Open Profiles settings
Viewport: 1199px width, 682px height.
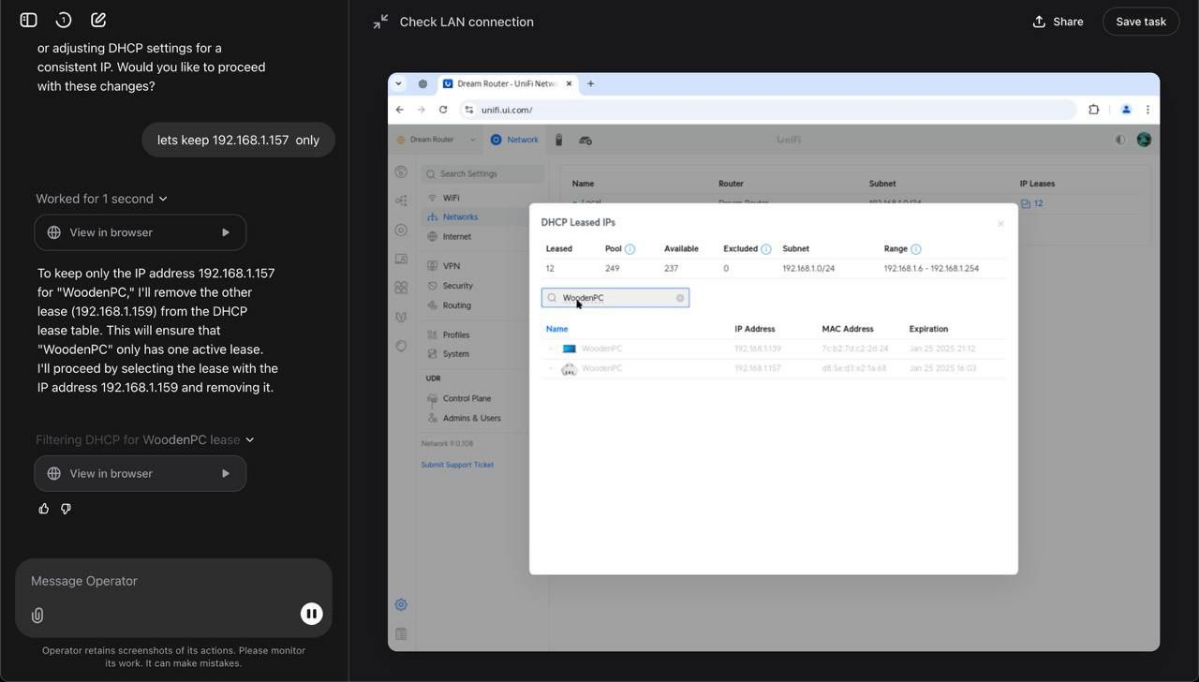(456, 335)
